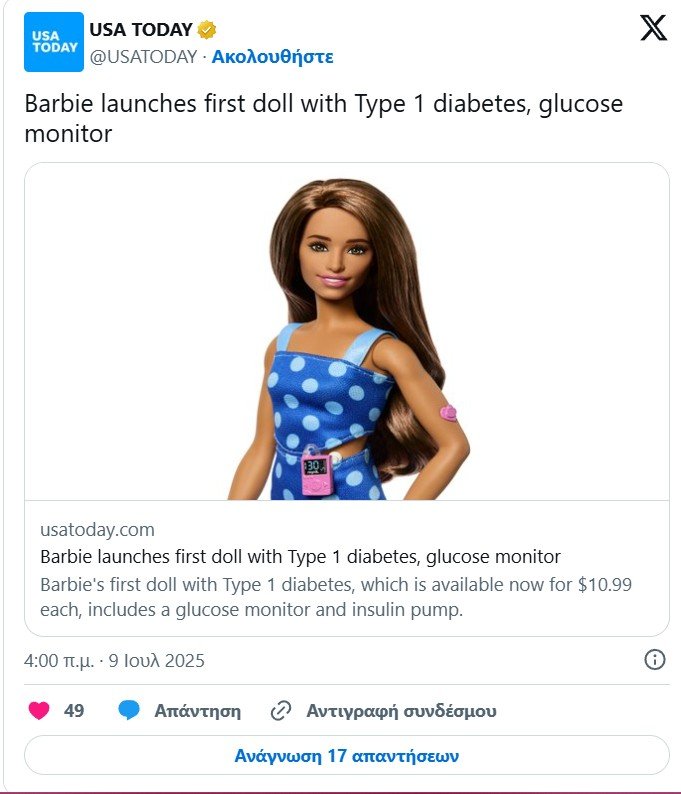
Task: Click the gold verified badge
Action: [x=207, y=30]
